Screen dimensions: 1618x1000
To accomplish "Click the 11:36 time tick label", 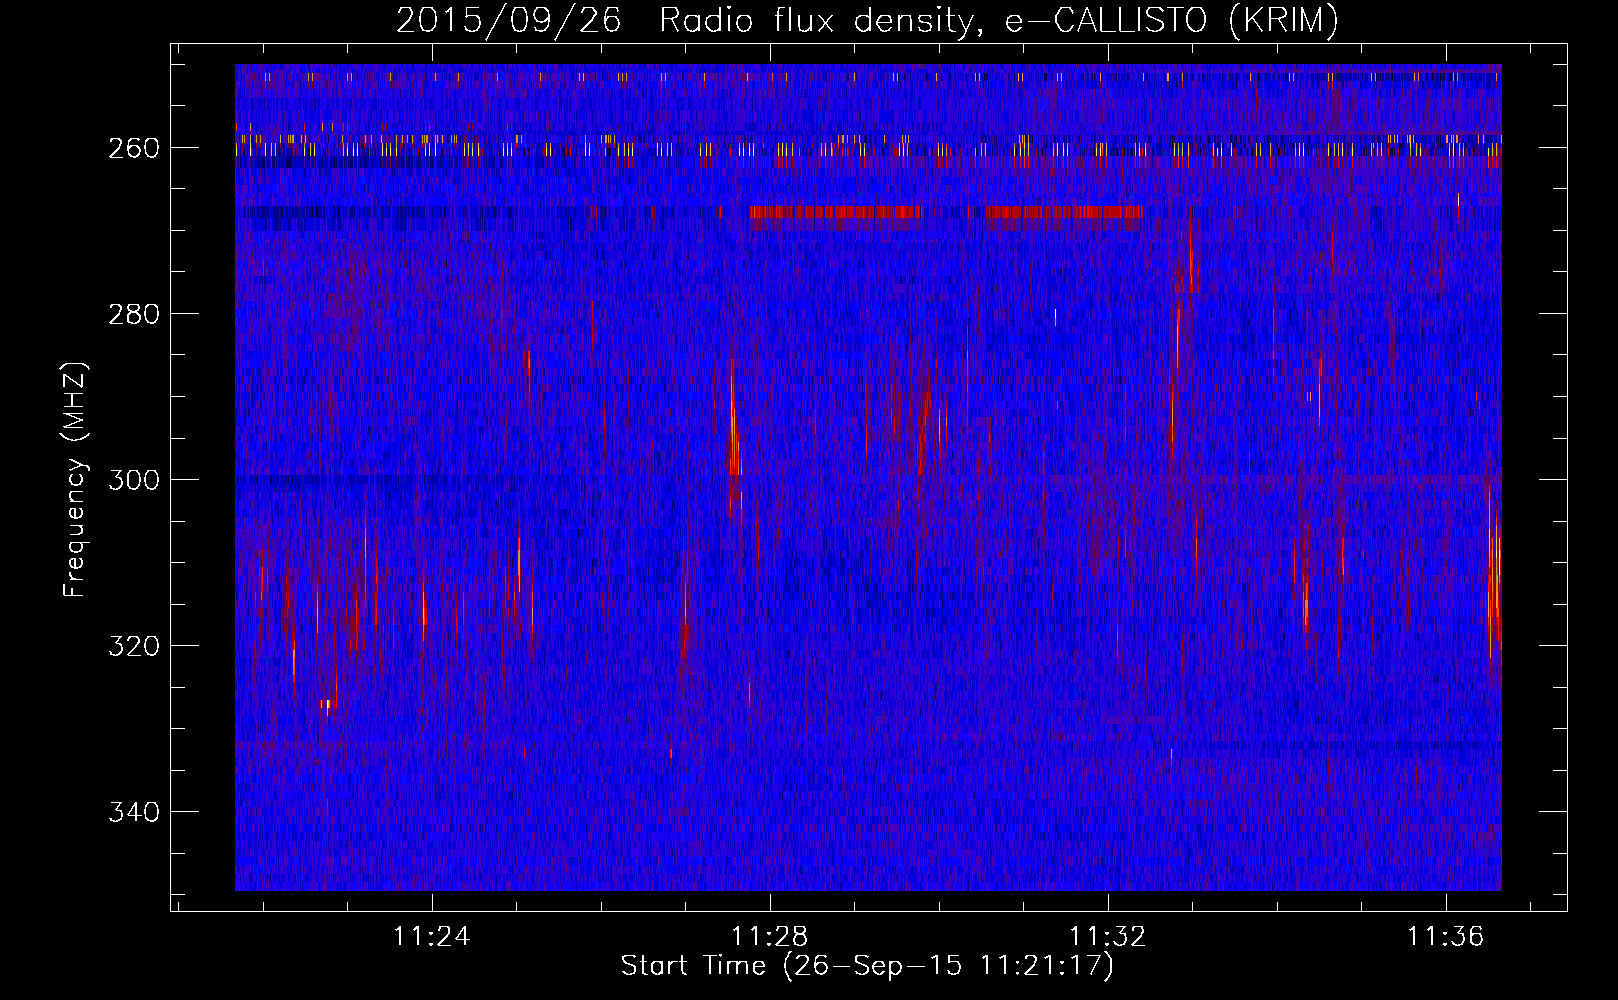I will 1445,937.
